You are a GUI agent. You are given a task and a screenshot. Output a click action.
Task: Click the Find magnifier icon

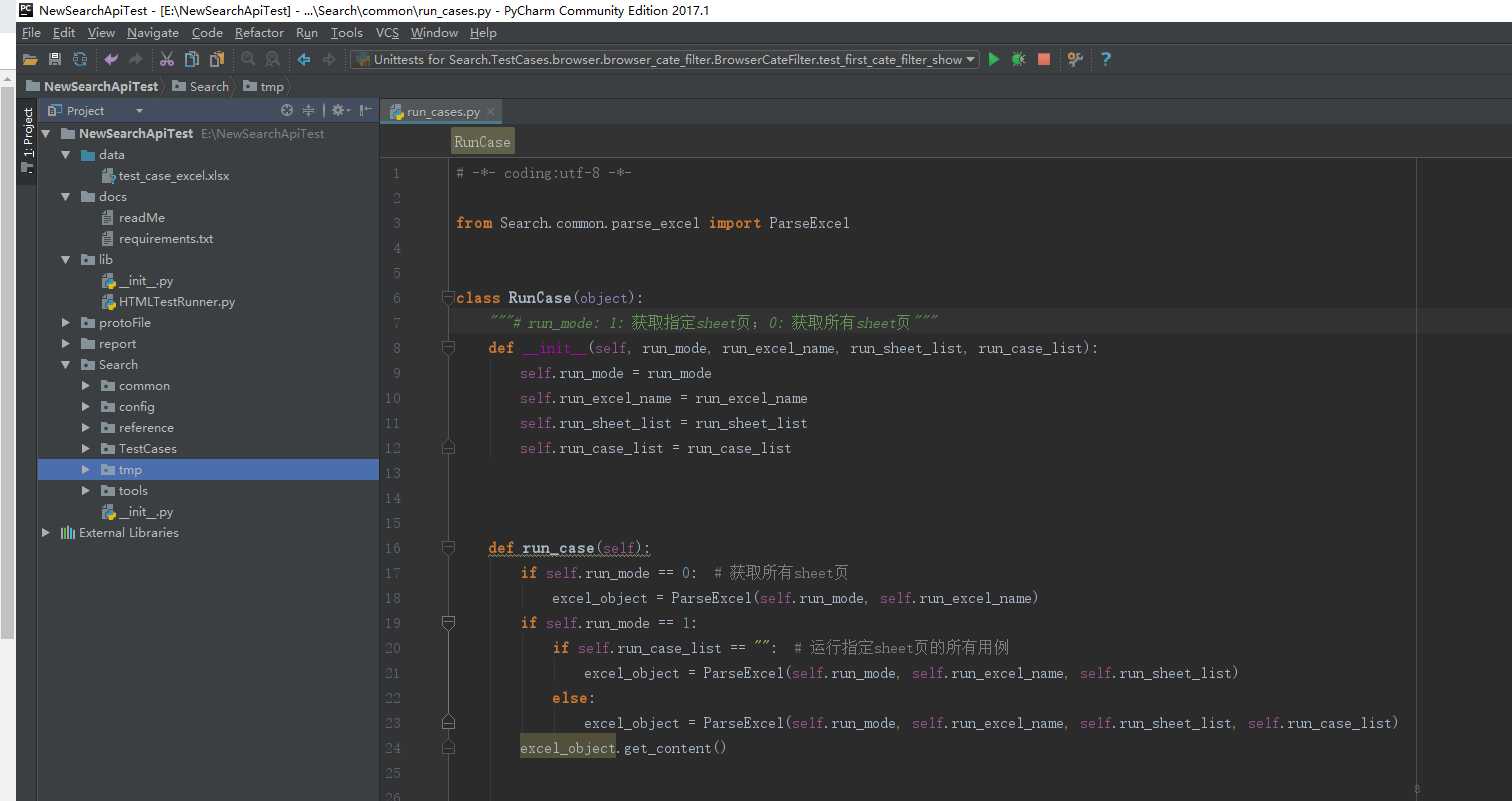point(248,60)
